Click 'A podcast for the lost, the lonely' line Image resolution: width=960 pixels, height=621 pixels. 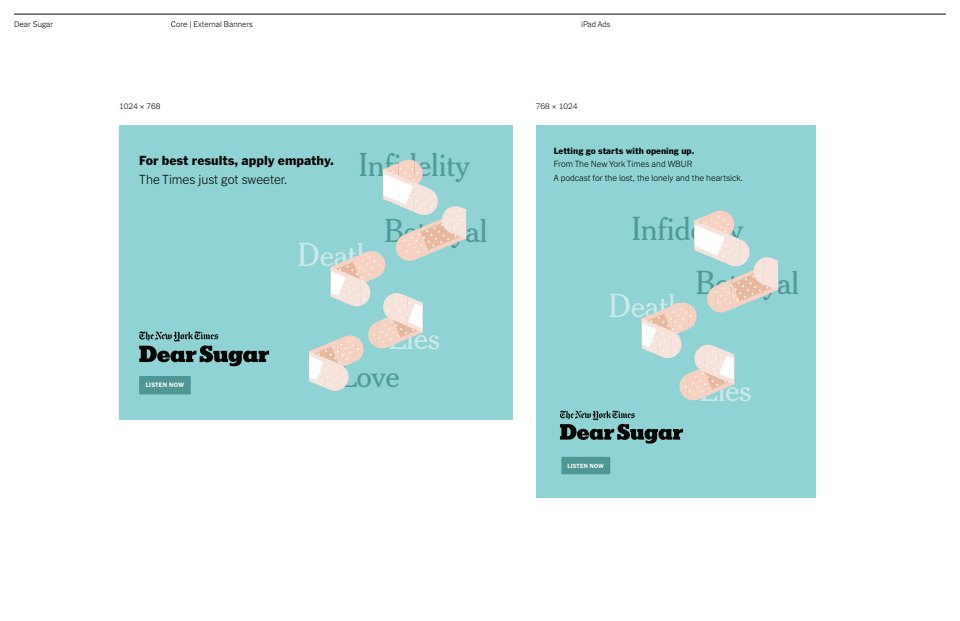(648, 178)
